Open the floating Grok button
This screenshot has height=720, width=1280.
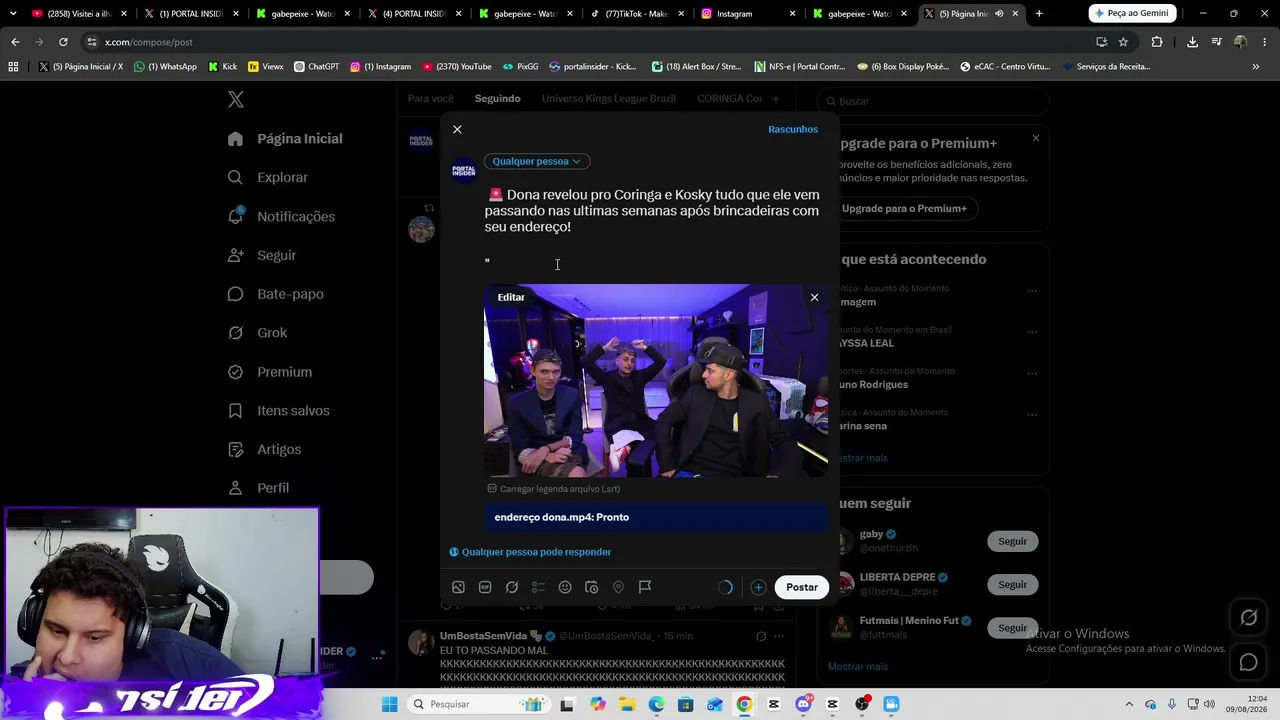[x=1249, y=618]
